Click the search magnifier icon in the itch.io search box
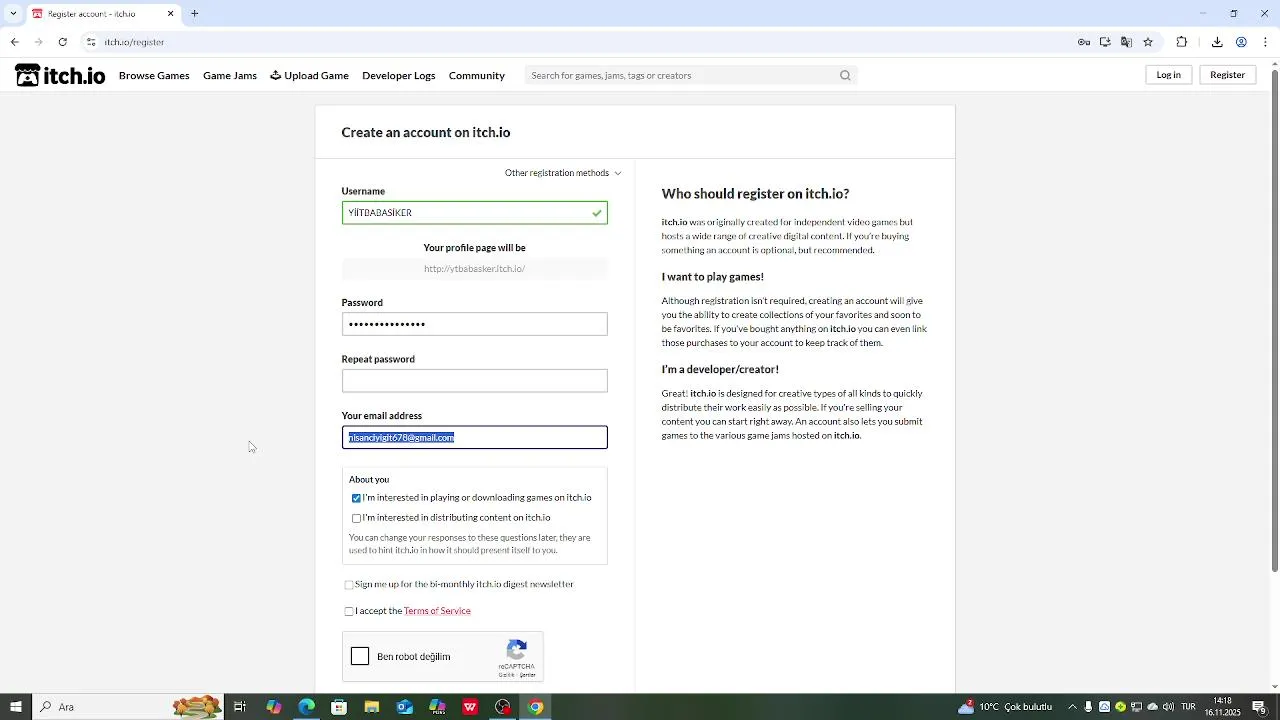The height and width of the screenshot is (720, 1280). 845,75
